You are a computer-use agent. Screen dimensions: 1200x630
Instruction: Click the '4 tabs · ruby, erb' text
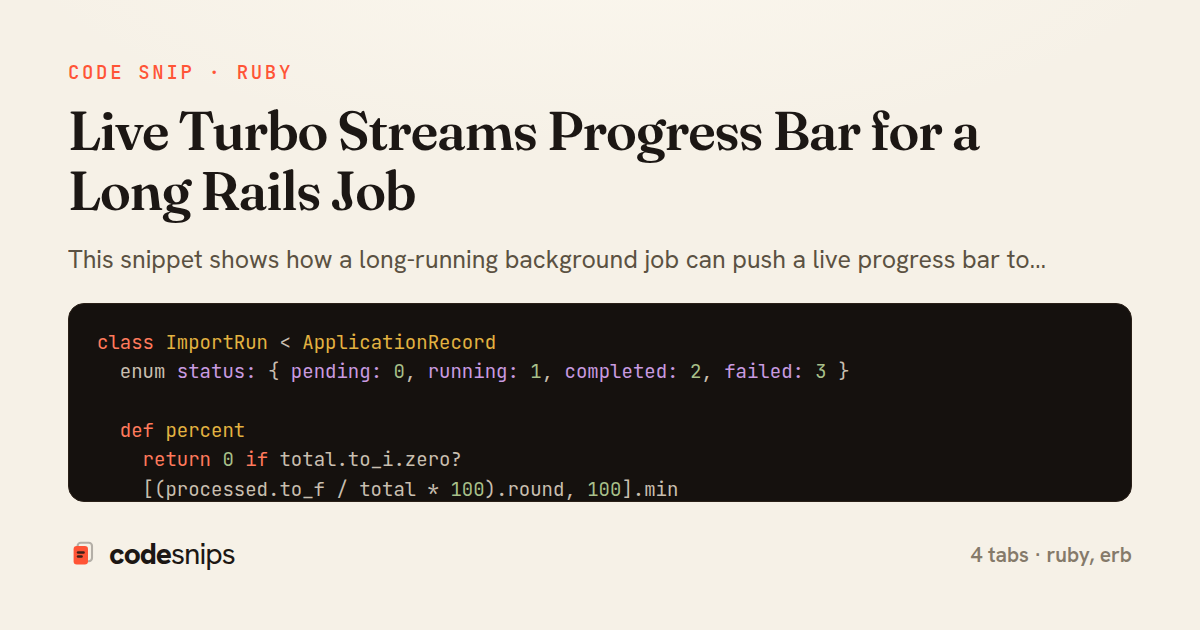1051,555
